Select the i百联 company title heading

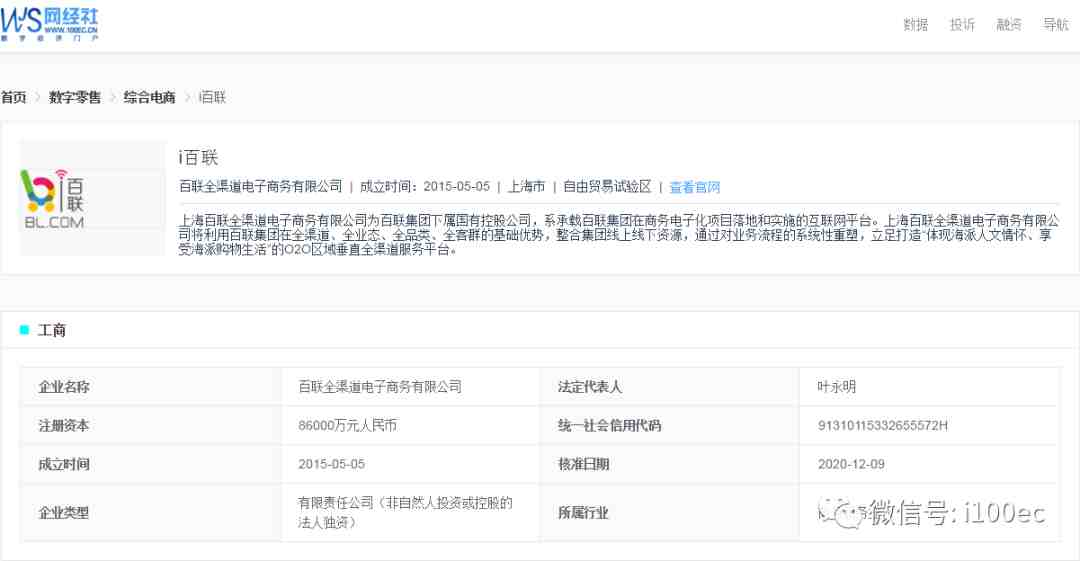coord(198,158)
